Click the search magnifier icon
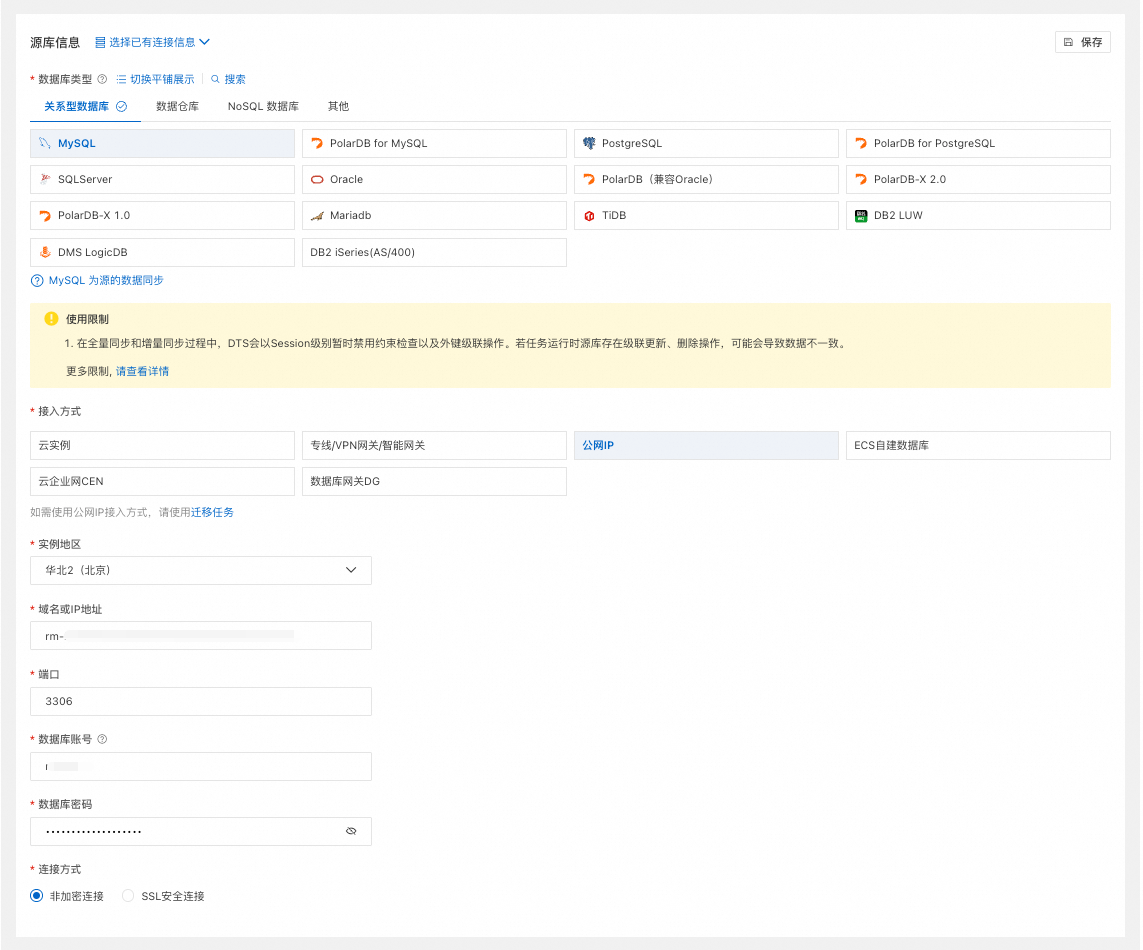This screenshot has width=1143, height=950. (215, 79)
